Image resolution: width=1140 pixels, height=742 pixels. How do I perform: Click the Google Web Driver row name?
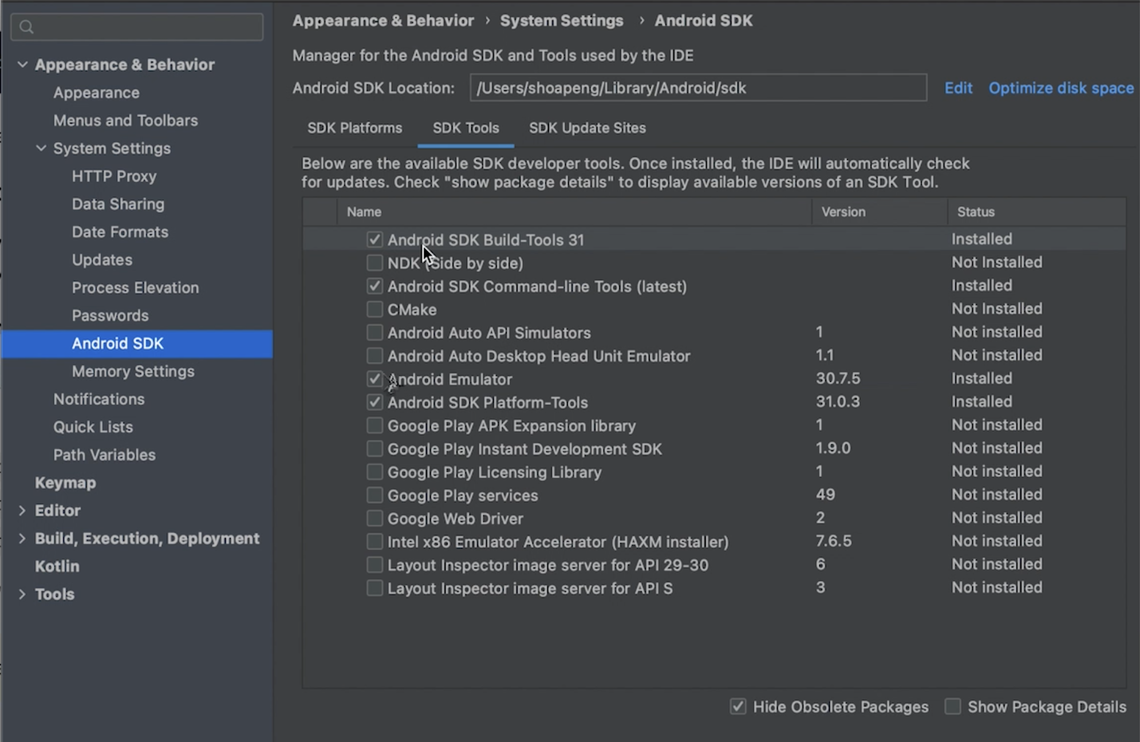(455, 519)
